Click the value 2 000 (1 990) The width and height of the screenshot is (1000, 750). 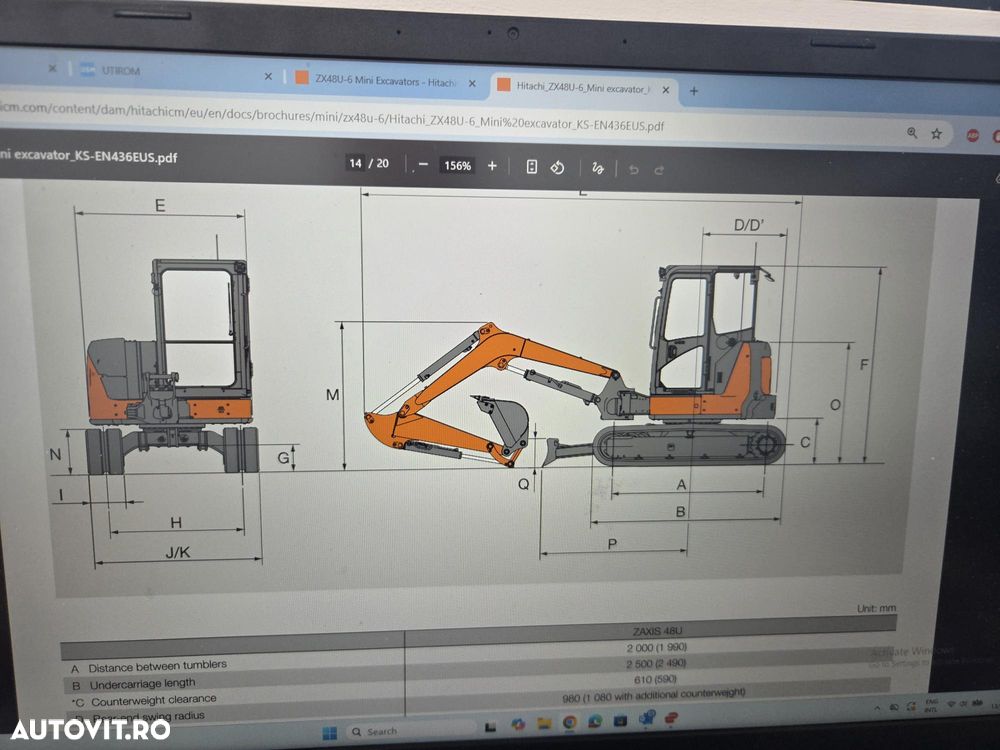click(657, 647)
